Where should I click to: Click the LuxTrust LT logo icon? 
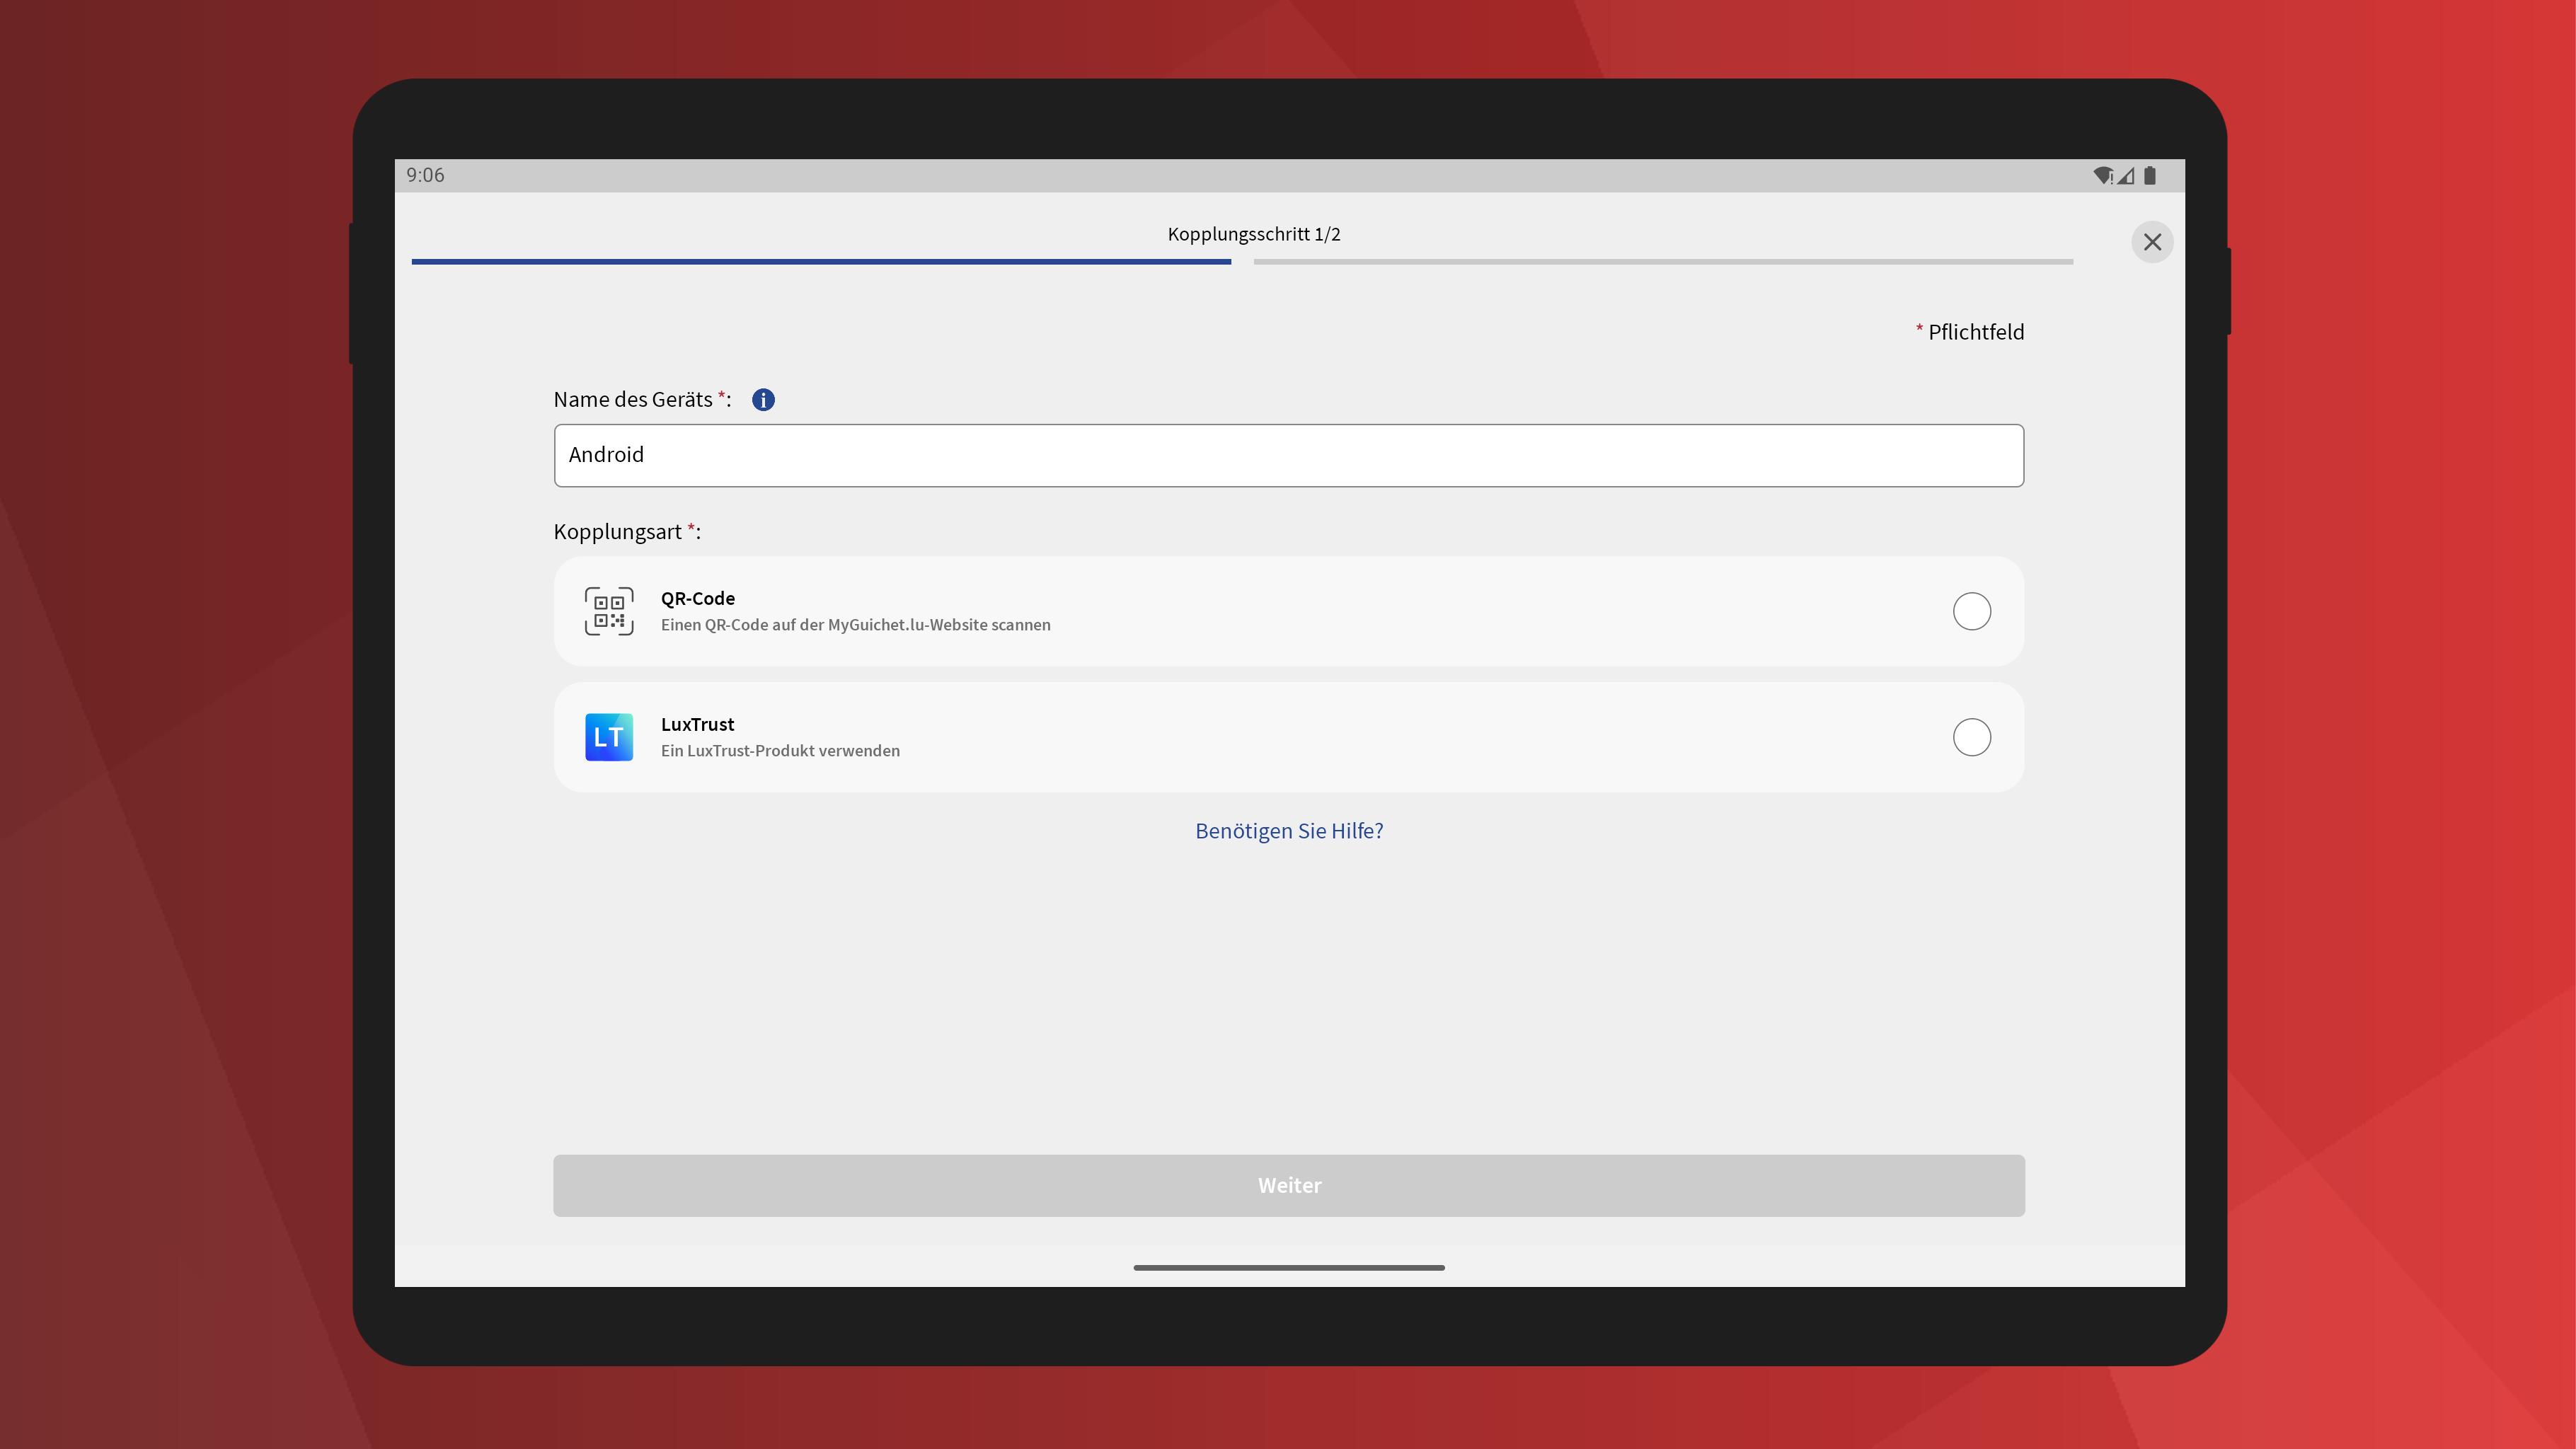click(609, 737)
